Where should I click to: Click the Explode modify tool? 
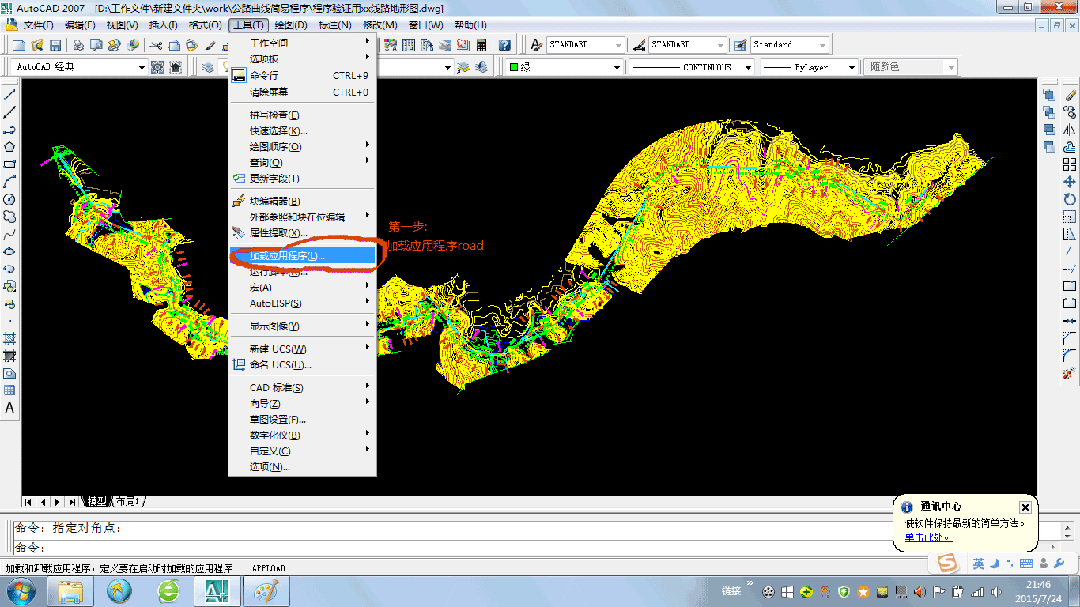click(1070, 373)
